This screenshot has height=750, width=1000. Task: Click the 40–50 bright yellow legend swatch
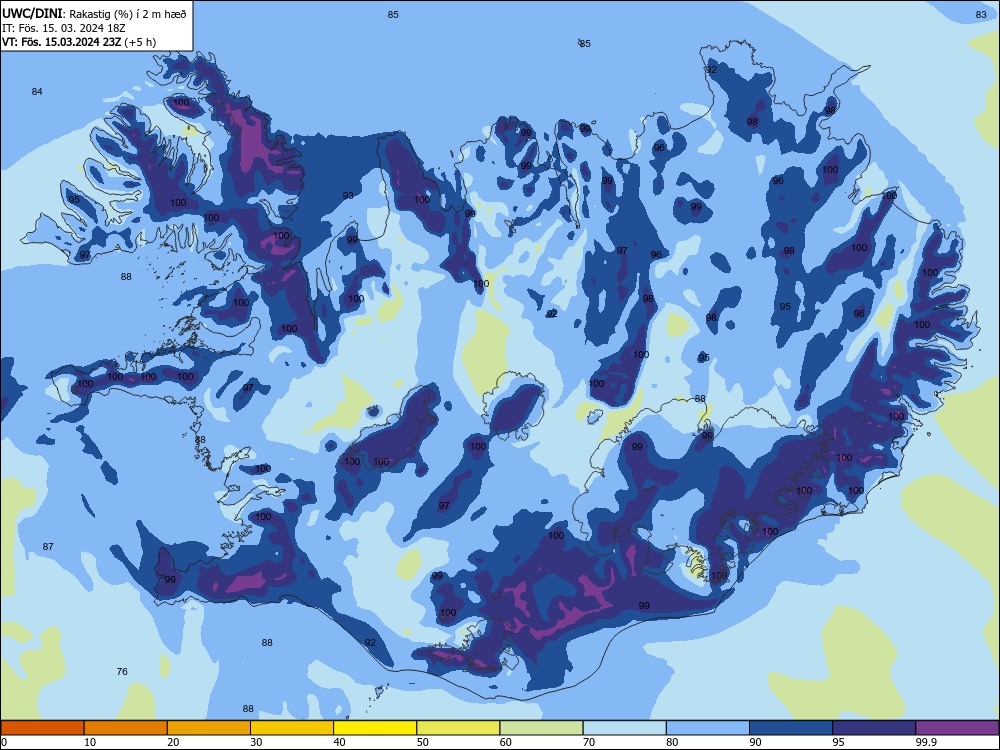pyautogui.click(x=375, y=728)
